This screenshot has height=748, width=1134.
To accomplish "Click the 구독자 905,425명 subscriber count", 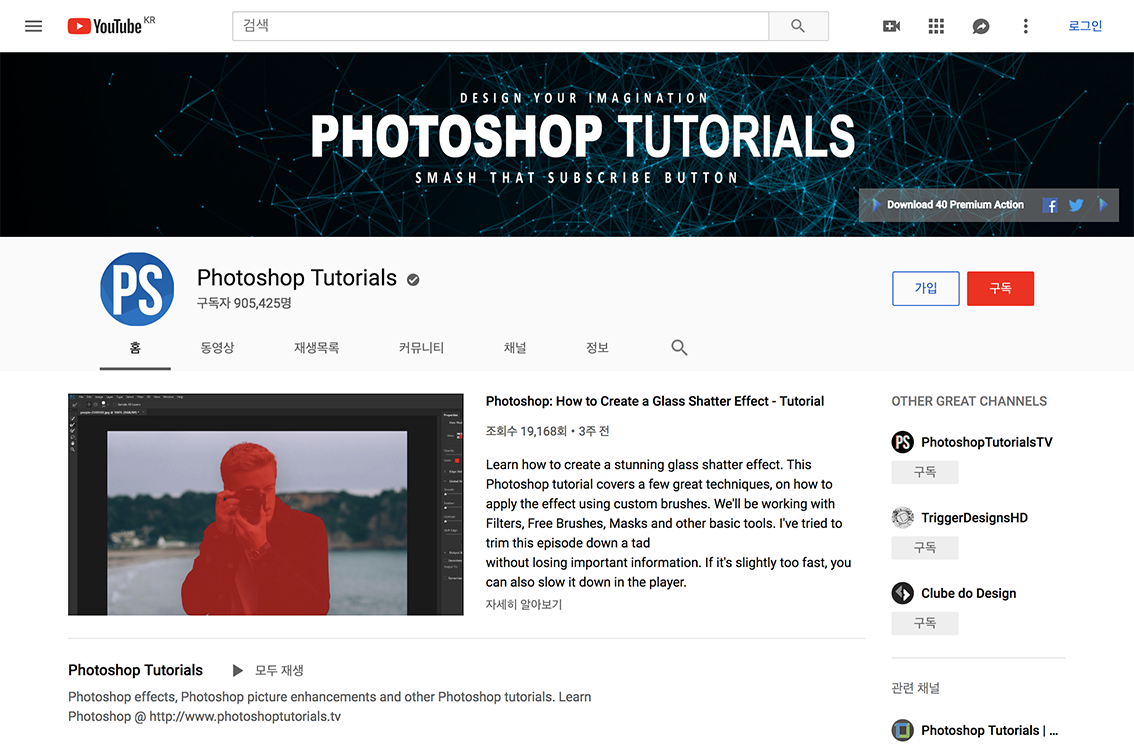I will [x=244, y=303].
